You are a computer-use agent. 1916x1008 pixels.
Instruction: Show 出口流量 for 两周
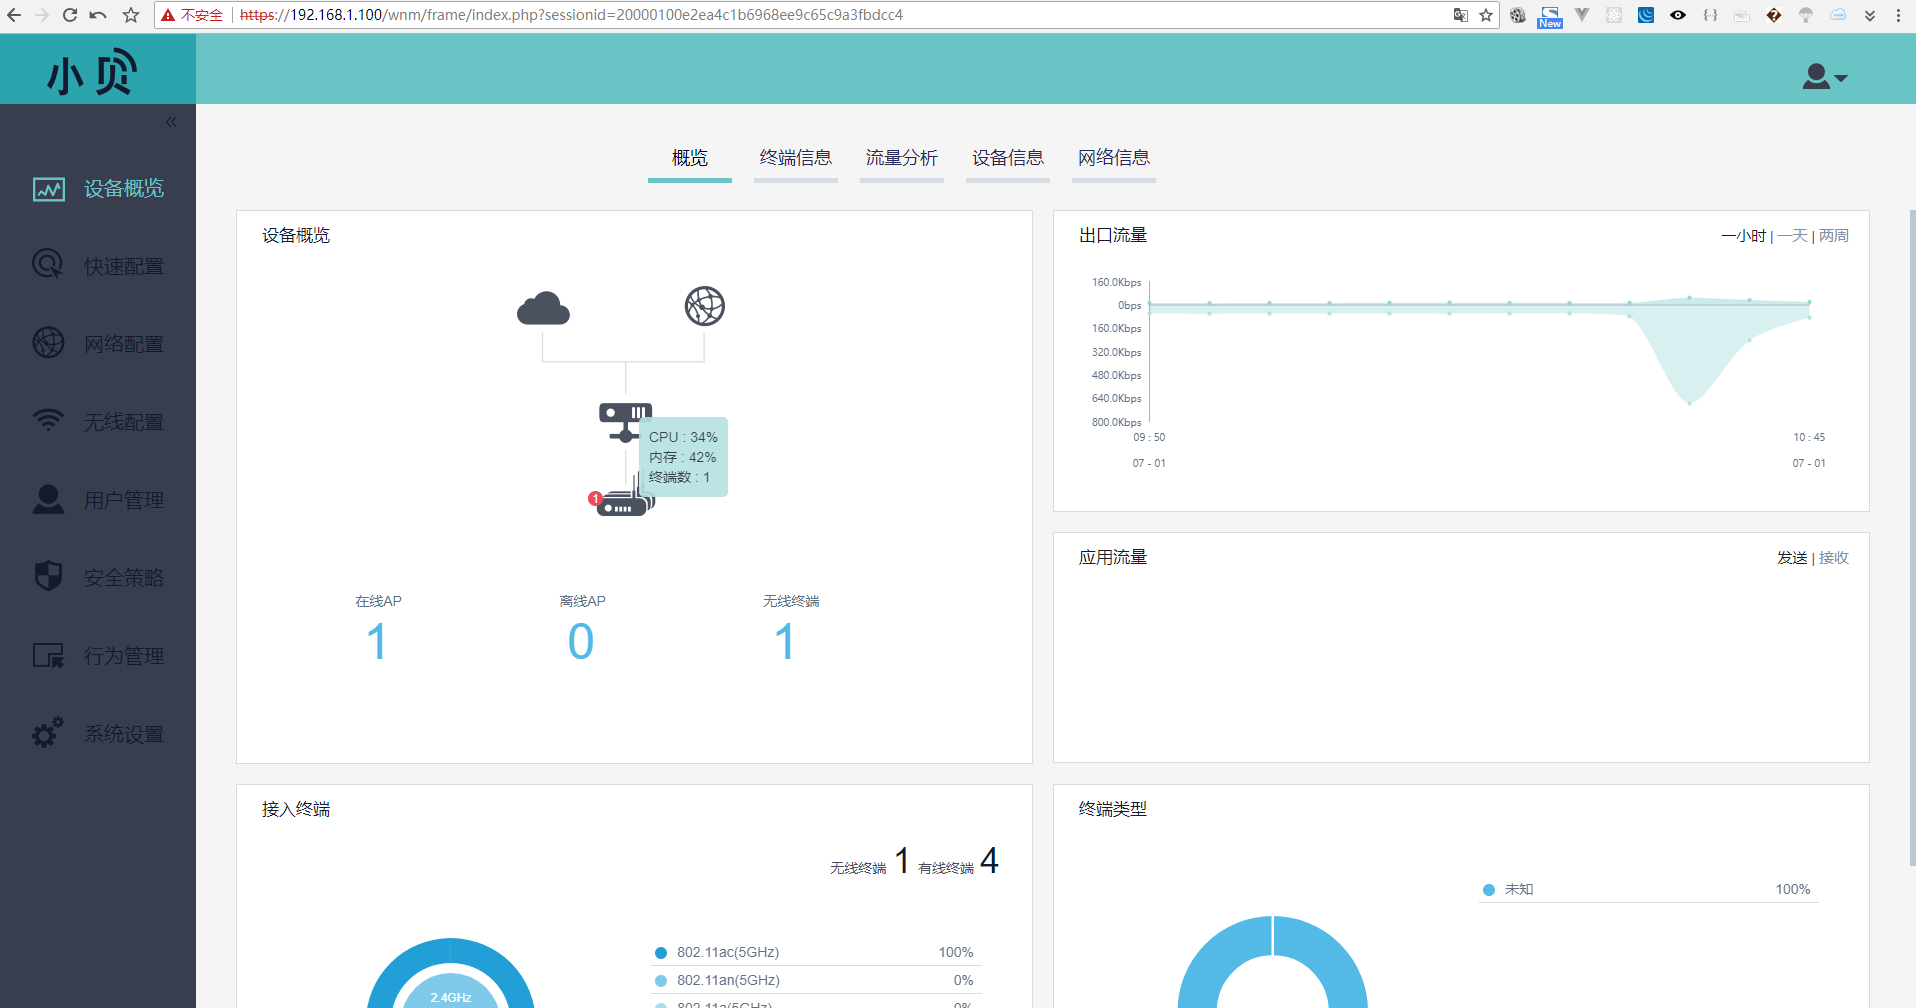(1834, 236)
